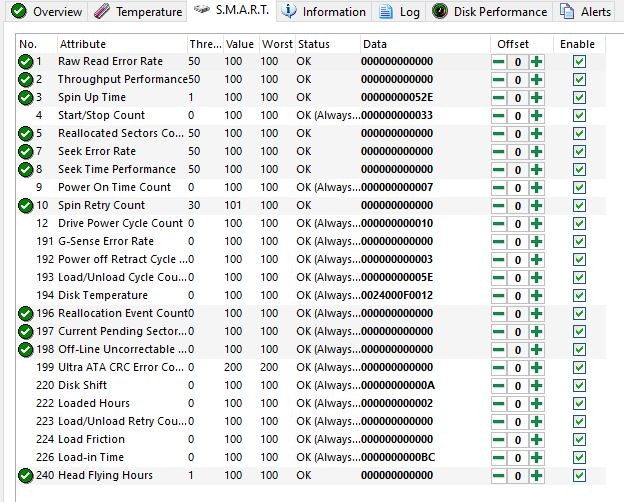Viewport: 624px width, 502px height.
Task: Increase offset for G-Sense Error Rate
Action: point(536,242)
